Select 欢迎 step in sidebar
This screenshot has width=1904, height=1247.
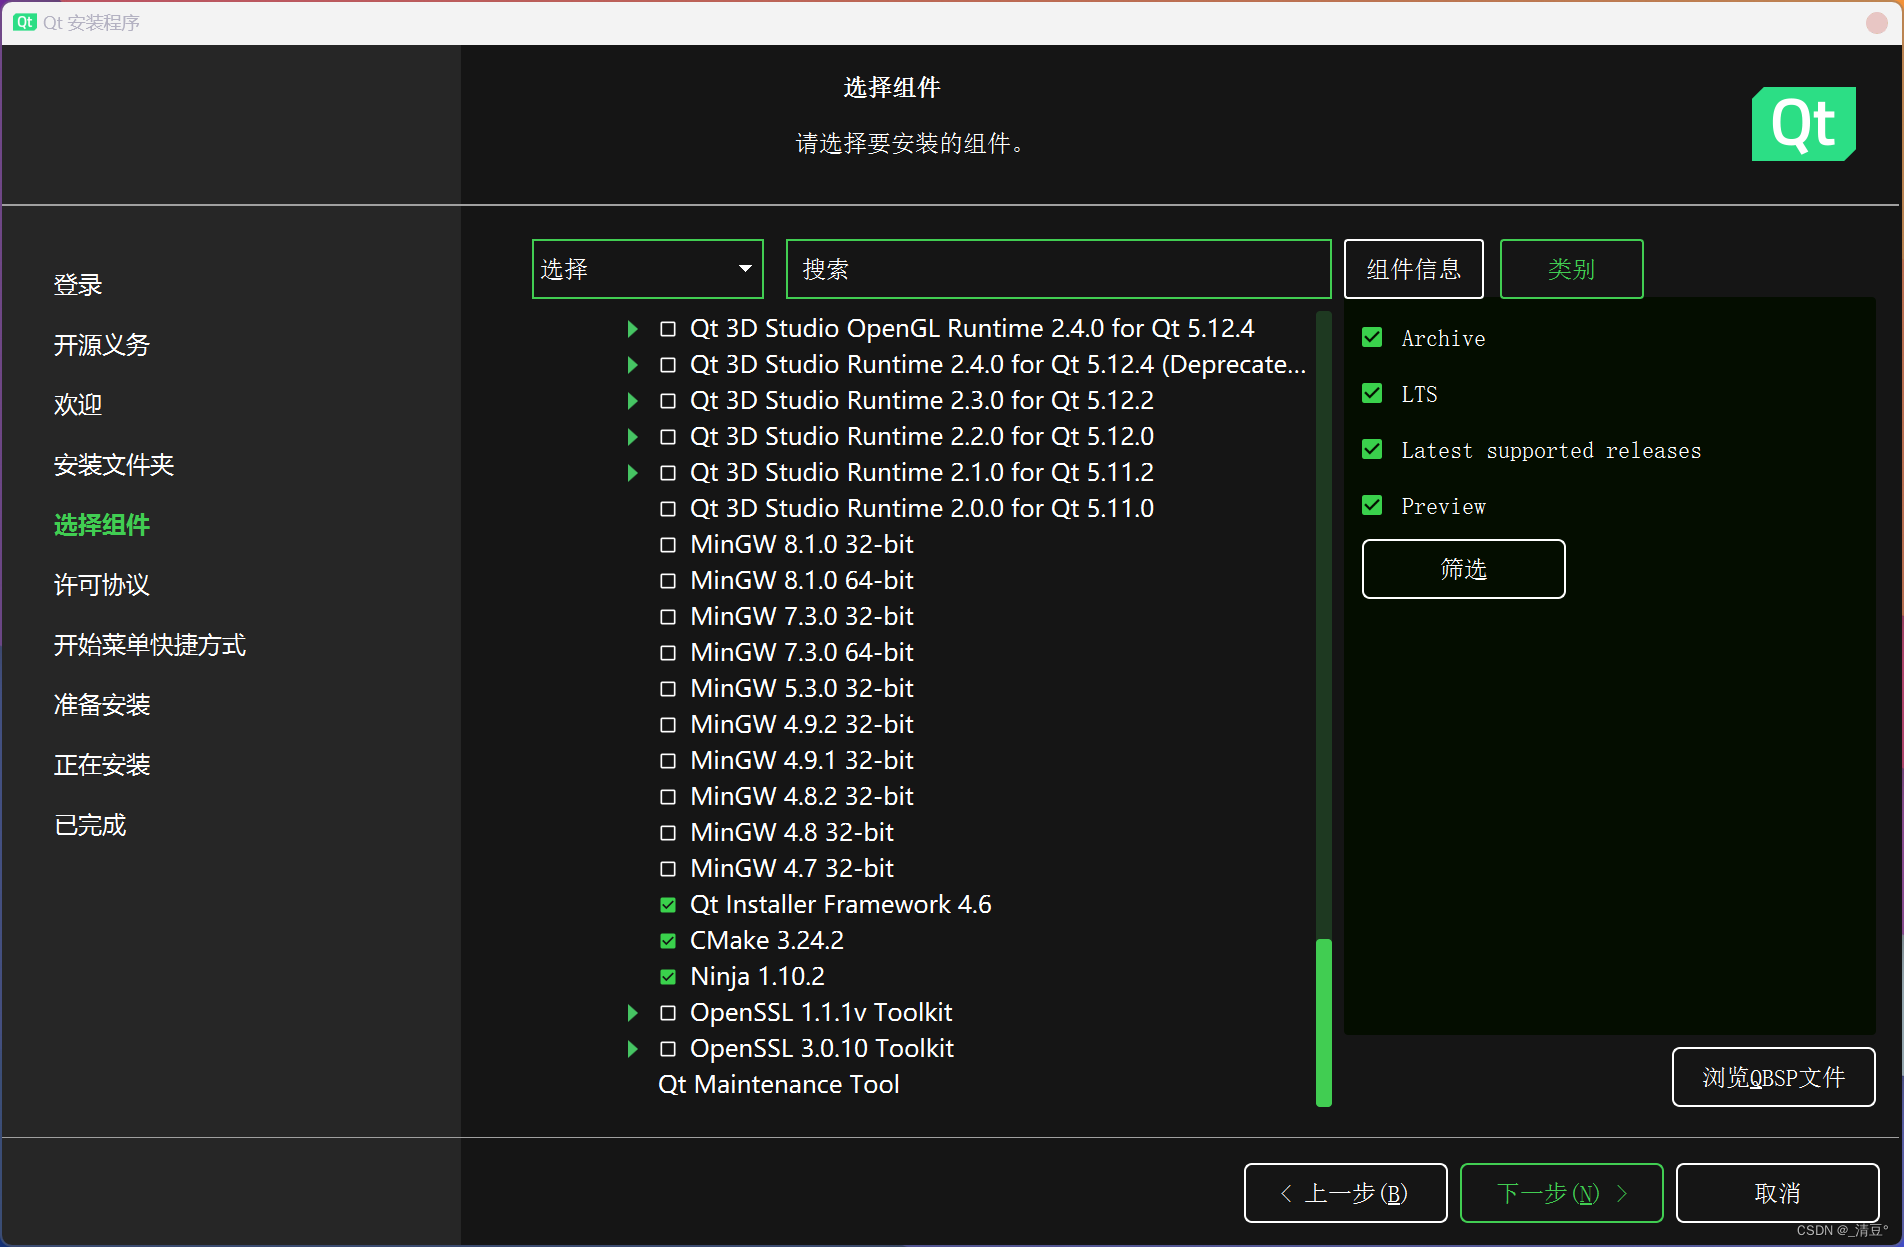click(x=78, y=405)
